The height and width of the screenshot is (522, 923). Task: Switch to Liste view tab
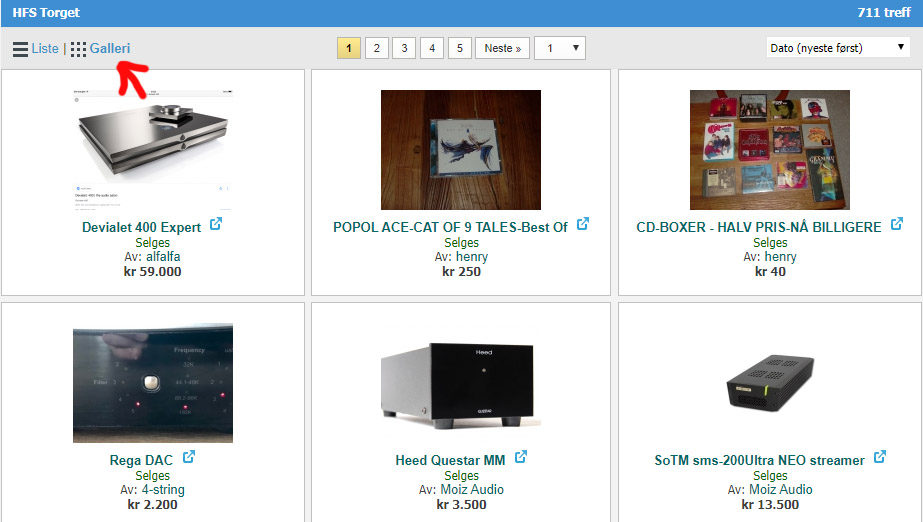45,48
